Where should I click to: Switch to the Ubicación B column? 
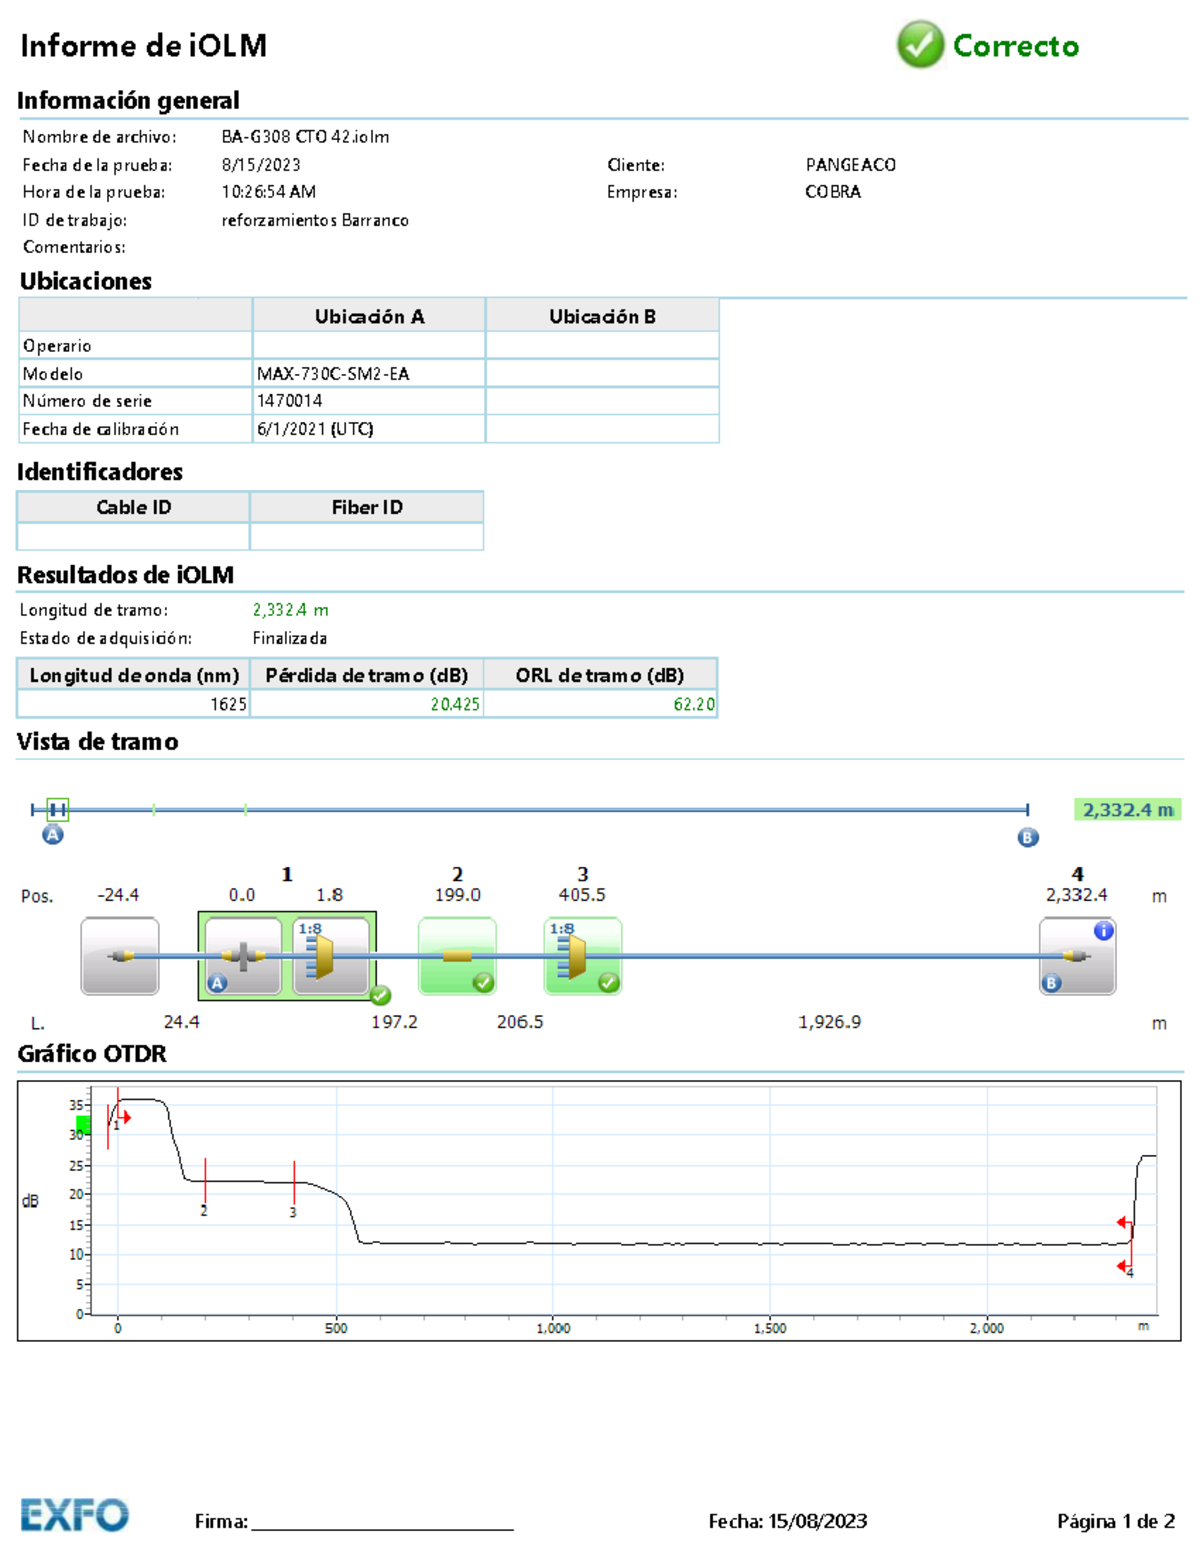[602, 315]
